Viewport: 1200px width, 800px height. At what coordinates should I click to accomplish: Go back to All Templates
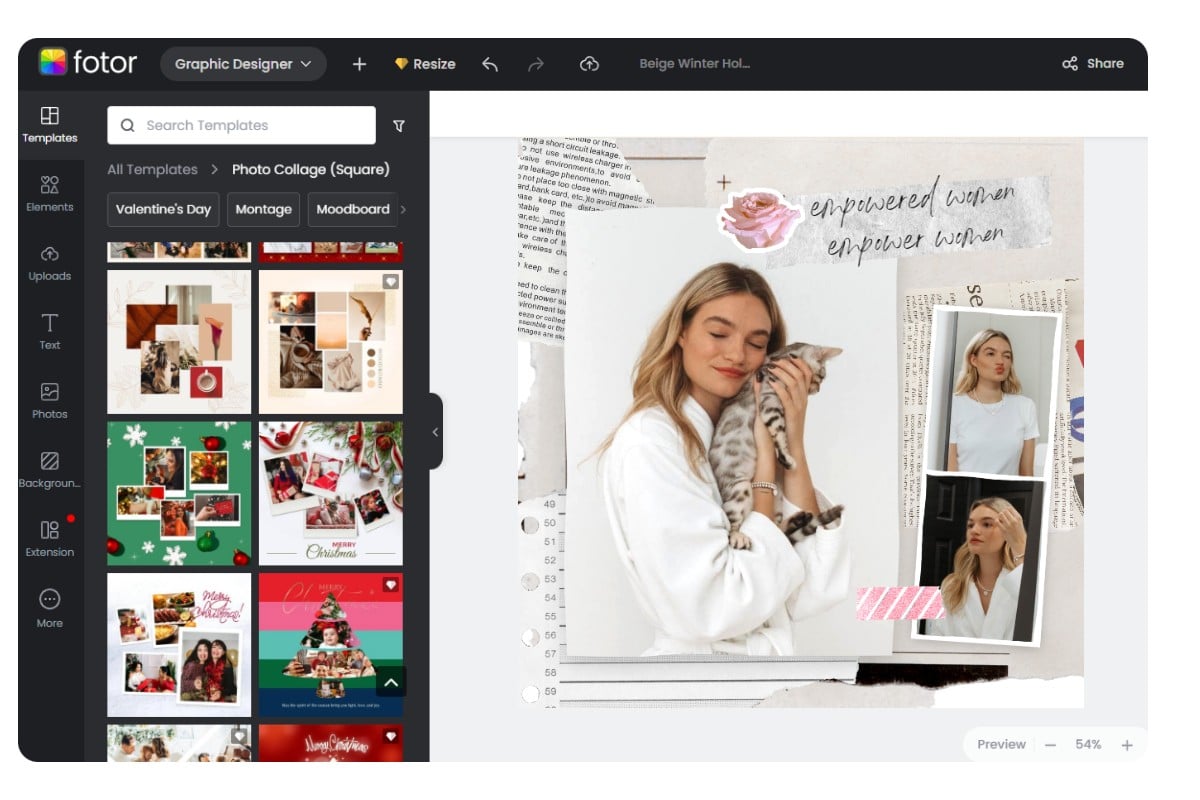[x=151, y=169]
